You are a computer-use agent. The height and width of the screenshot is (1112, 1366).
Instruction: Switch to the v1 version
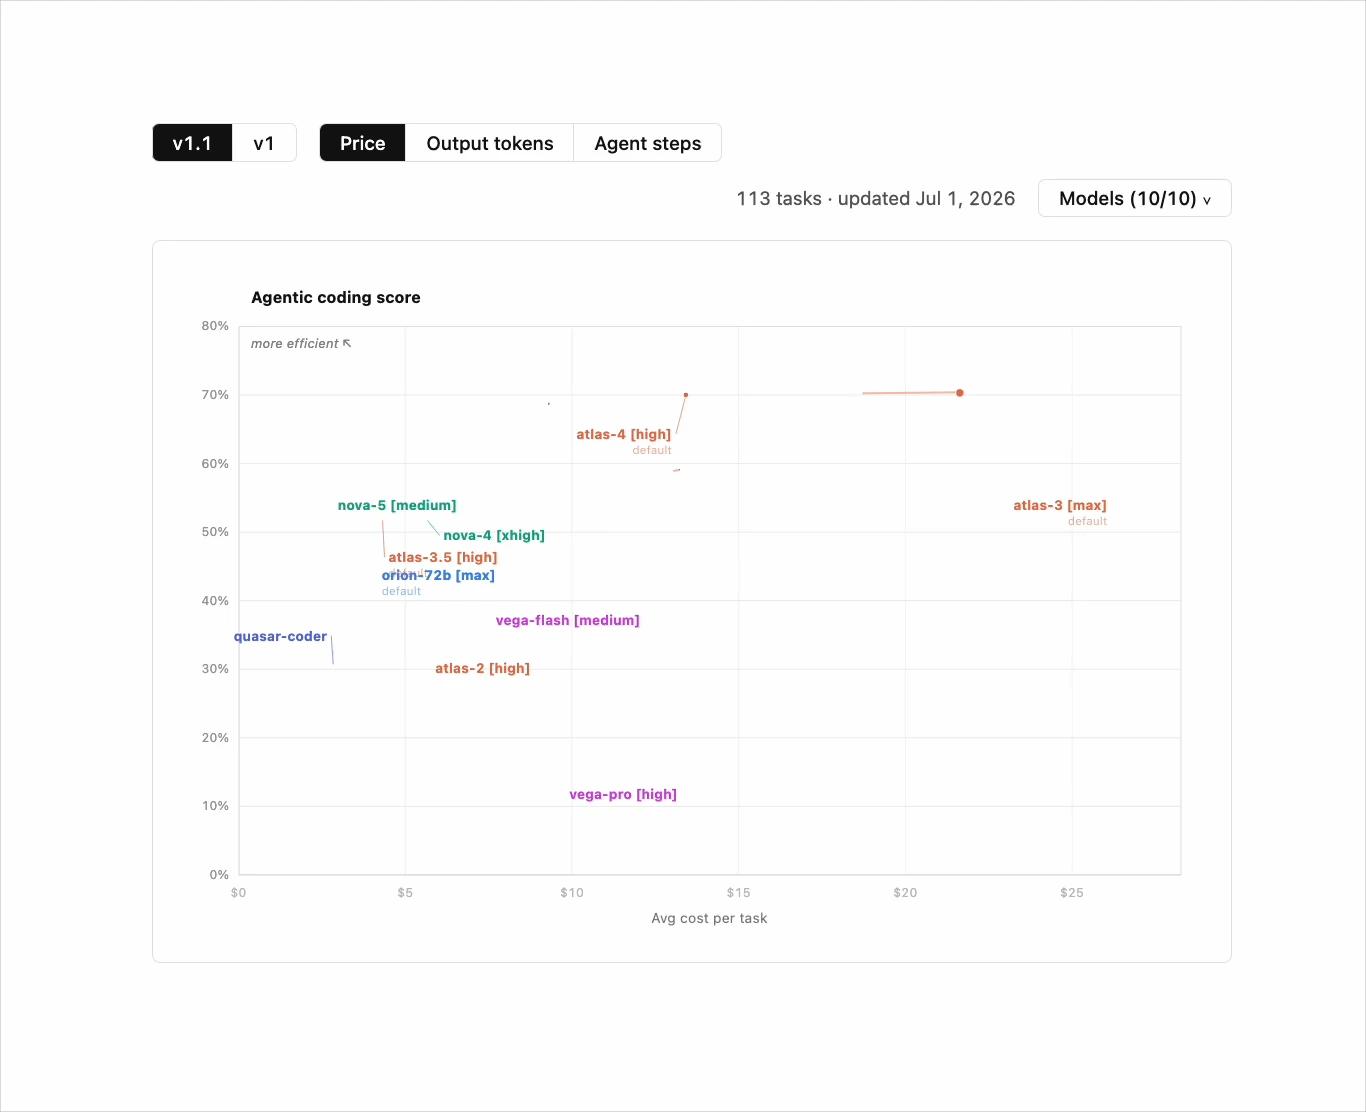(264, 143)
